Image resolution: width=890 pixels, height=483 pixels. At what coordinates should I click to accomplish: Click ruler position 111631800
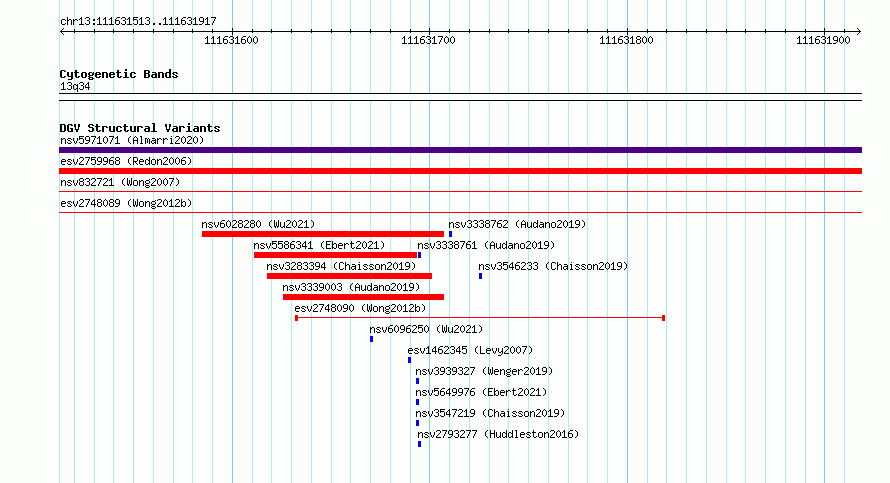pos(626,40)
